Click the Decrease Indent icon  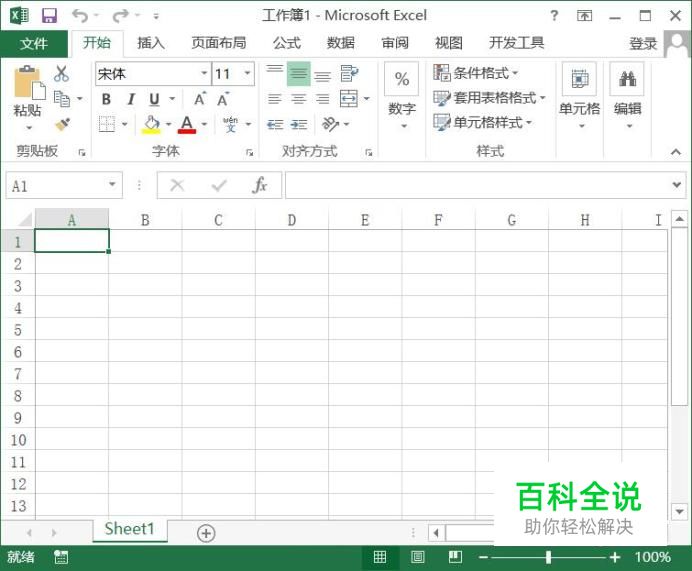275,125
